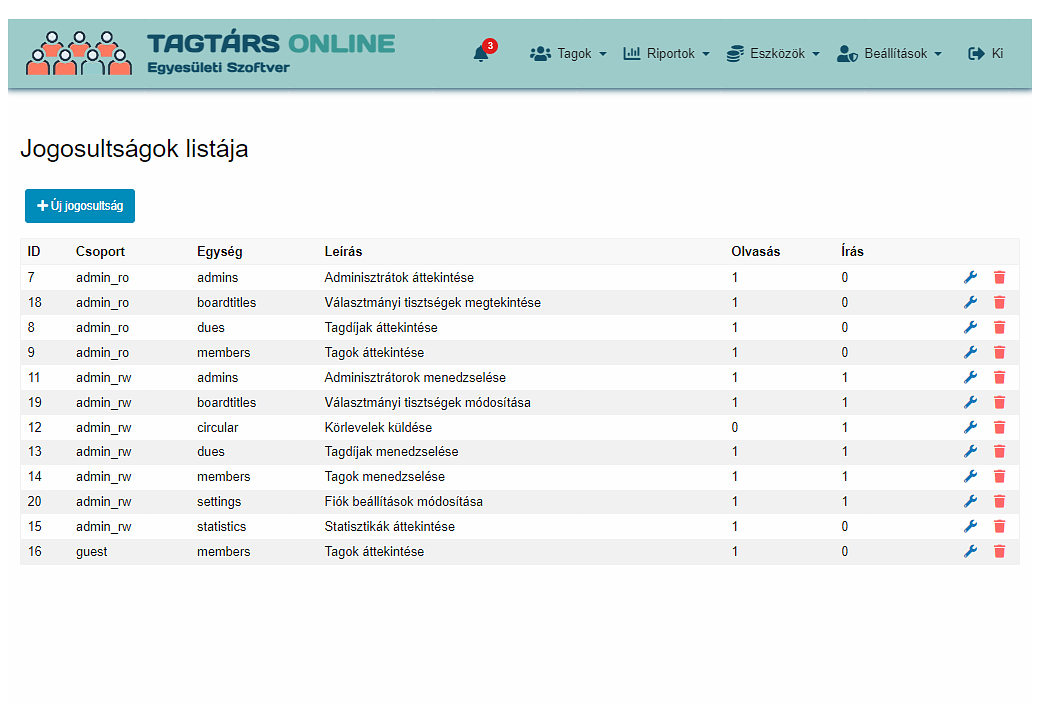
Task: Edit permission ID 18 using wrench icon
Action: tap(970, 302)
